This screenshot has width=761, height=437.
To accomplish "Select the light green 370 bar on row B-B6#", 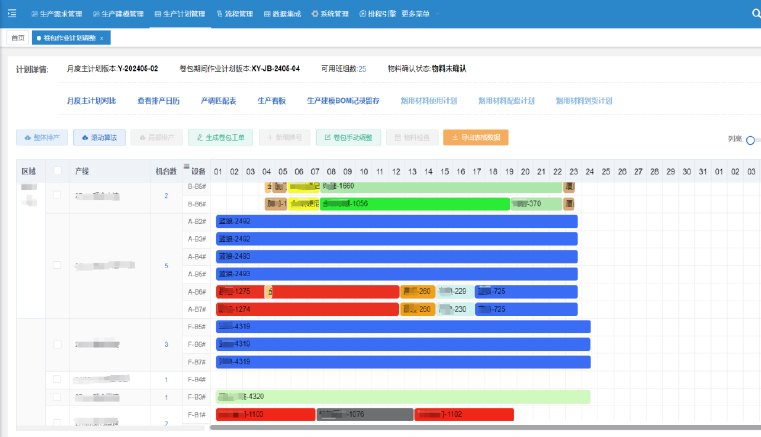I will pyautogui.click(x=536, y=204).
